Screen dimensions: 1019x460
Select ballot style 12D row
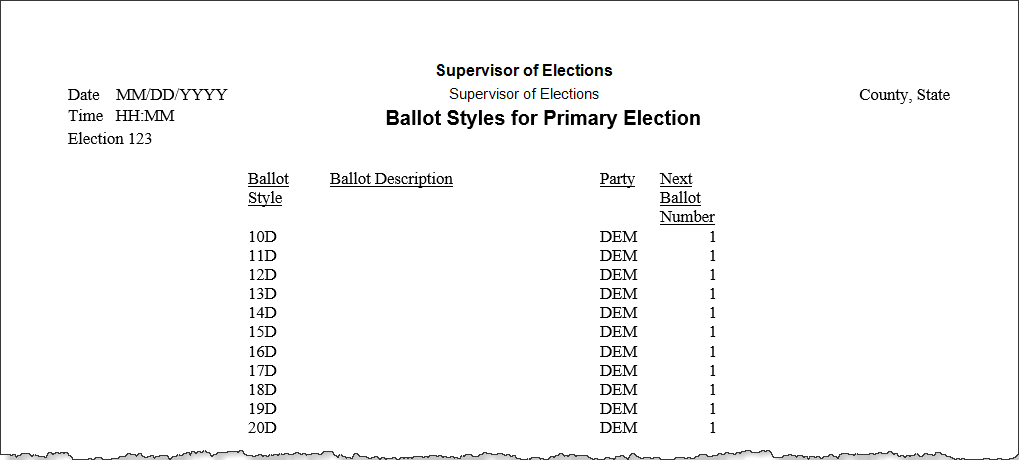(482, 275)
